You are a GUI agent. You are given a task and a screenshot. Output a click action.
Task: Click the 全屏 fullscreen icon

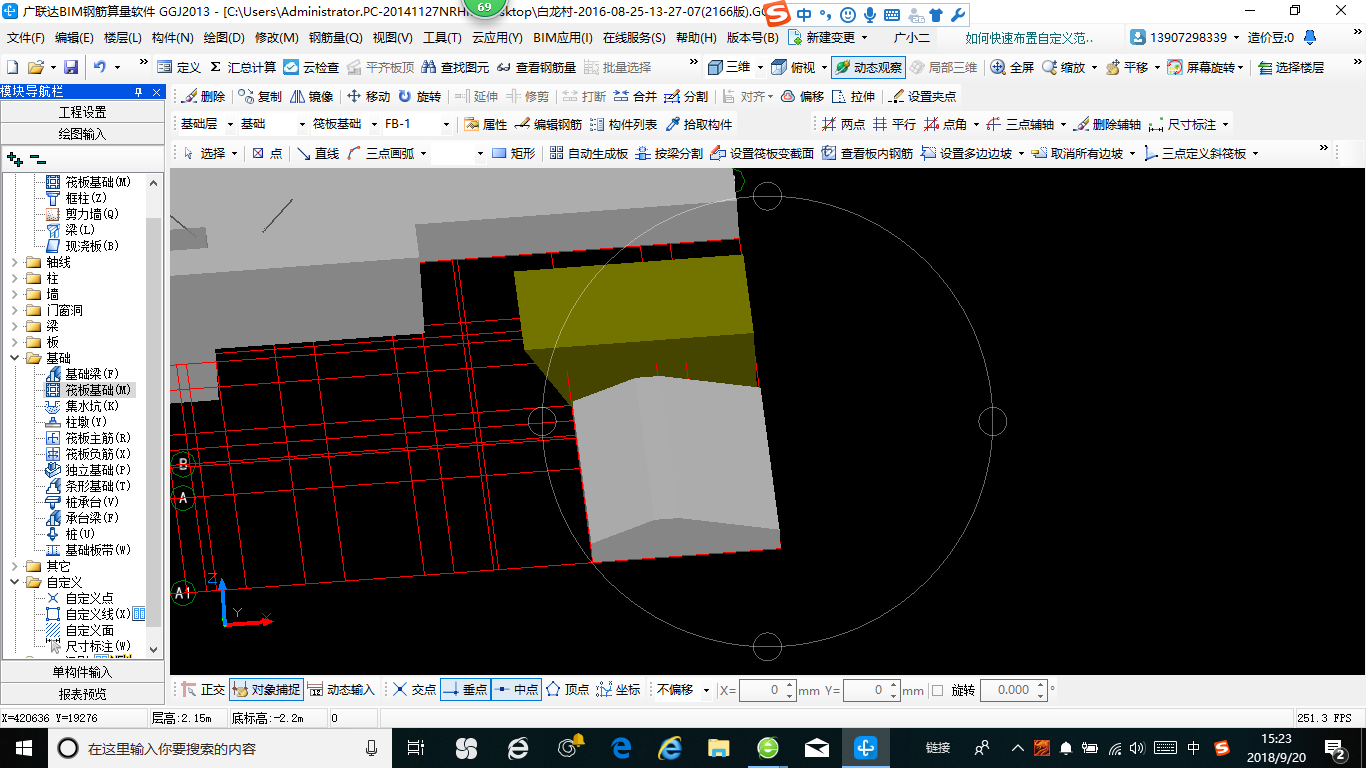[x=1012, y=67]
